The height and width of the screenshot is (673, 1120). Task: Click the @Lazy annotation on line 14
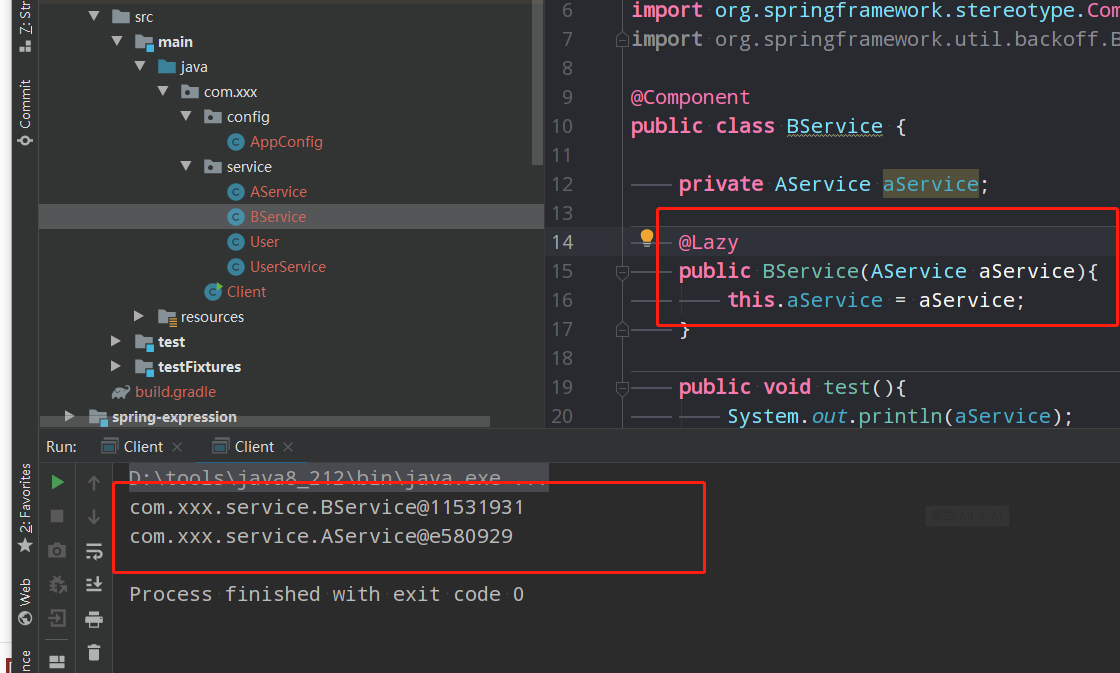pos(709,242)
